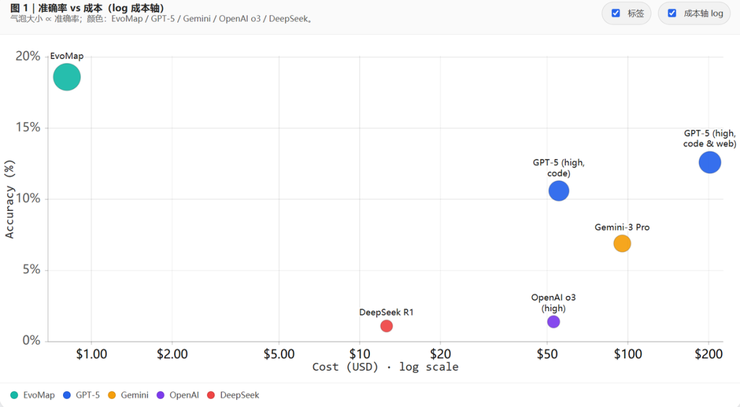Image resolution: width=740 pixels, height=407 pixels.
Task: Click the OpenAI legend entry
Action: click(178, 395)
